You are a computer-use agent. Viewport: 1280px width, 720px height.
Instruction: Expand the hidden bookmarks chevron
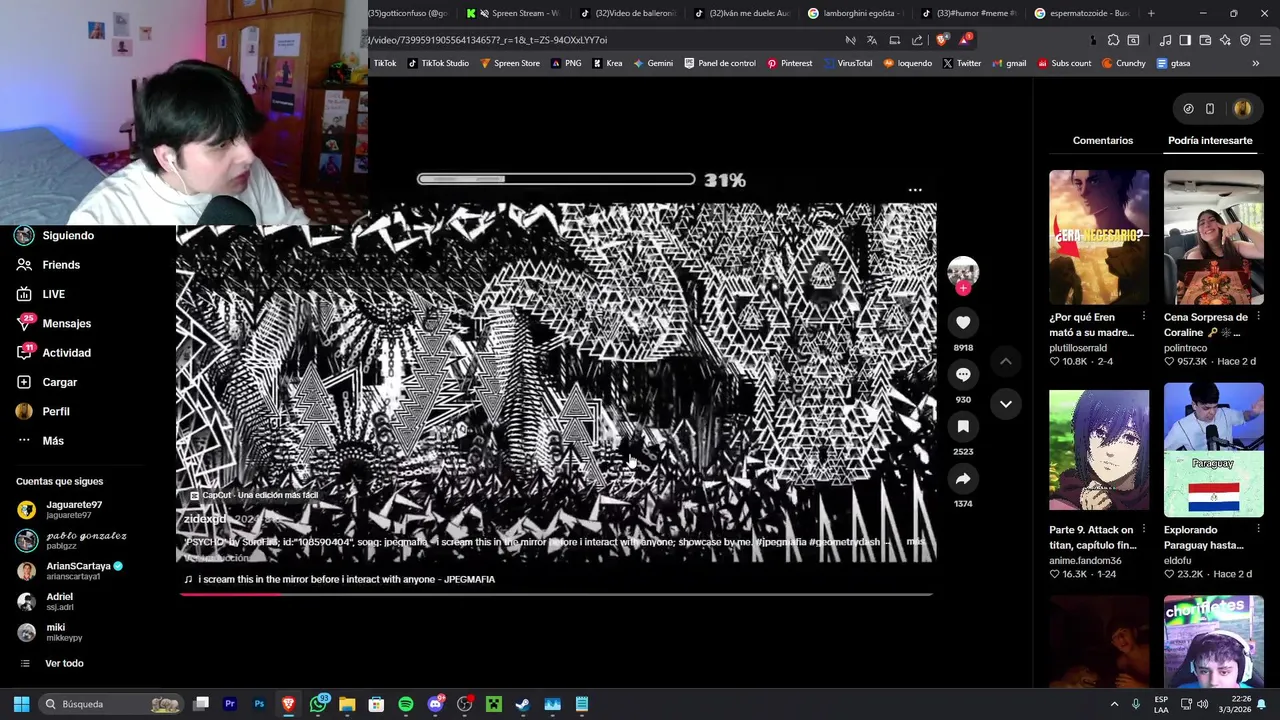click(x=1256, y=63)
